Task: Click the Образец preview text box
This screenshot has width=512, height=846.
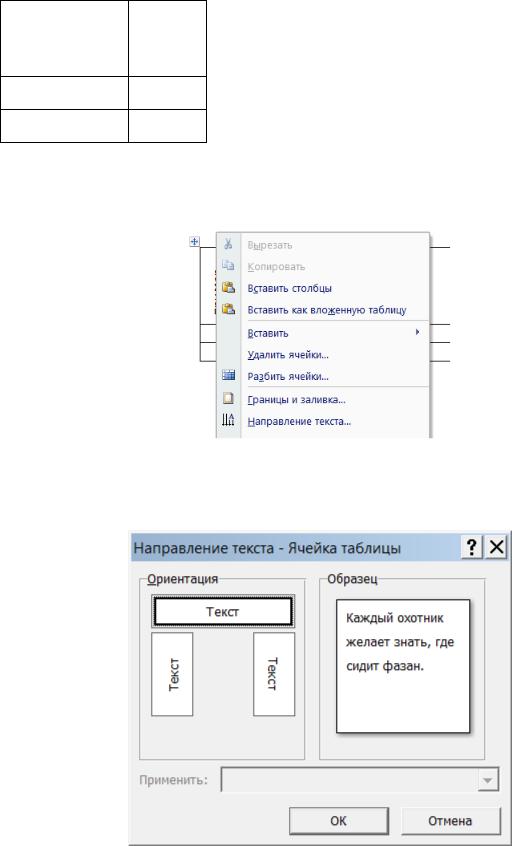Action: 403,666
